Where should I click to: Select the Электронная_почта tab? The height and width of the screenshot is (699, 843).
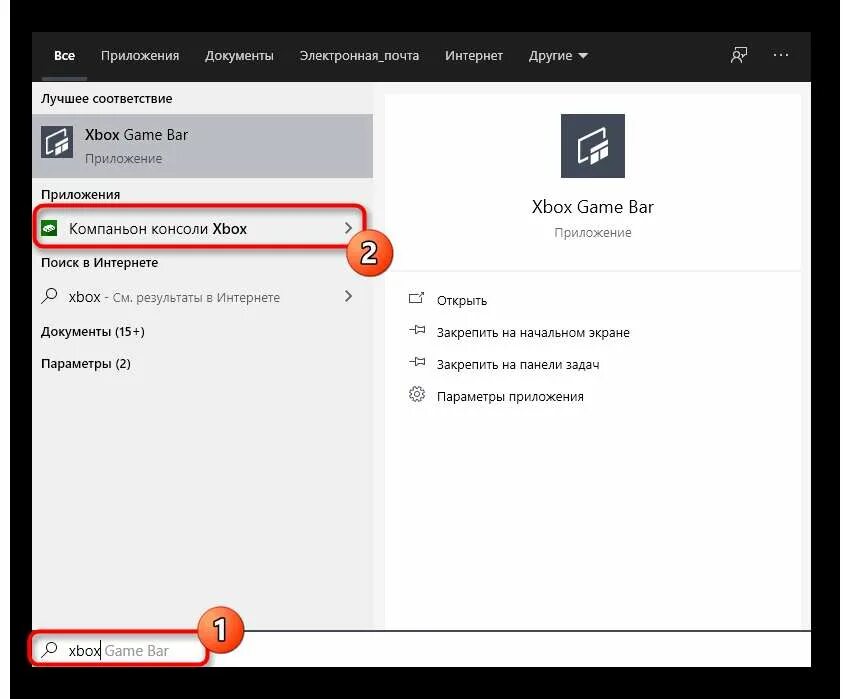click(359, 55)
